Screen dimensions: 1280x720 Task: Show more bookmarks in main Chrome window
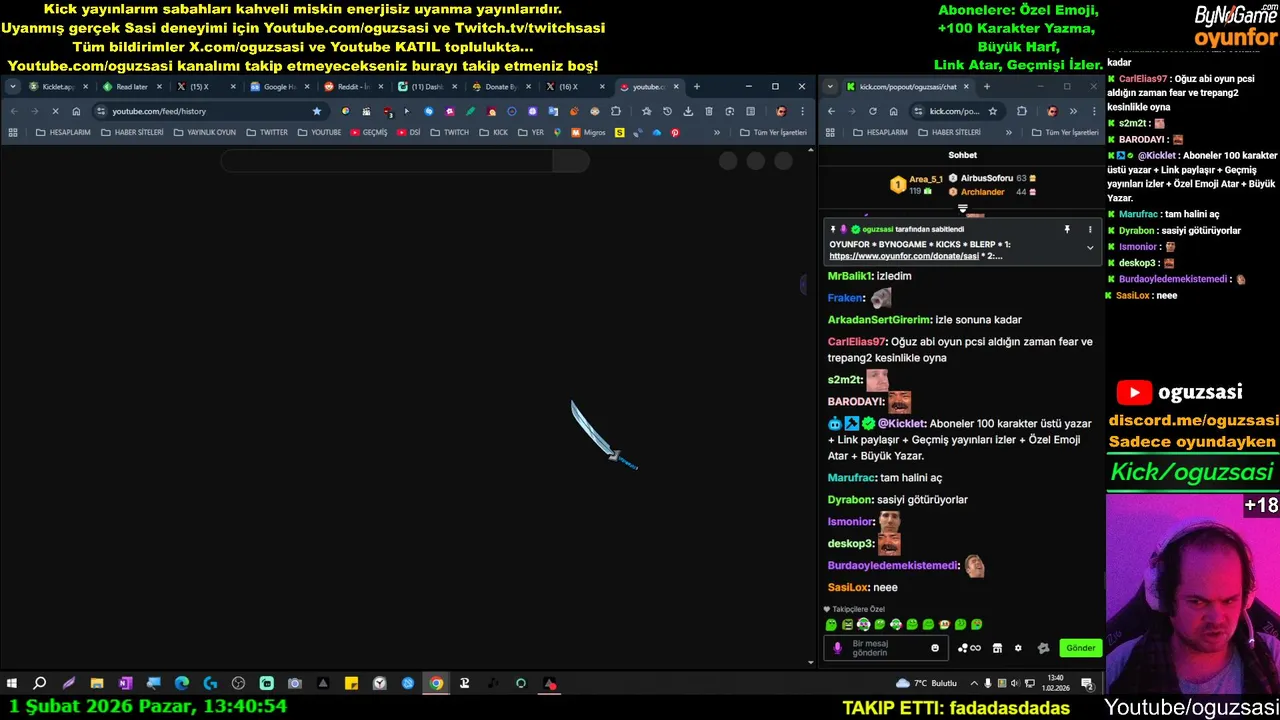(x=716, y=132)
